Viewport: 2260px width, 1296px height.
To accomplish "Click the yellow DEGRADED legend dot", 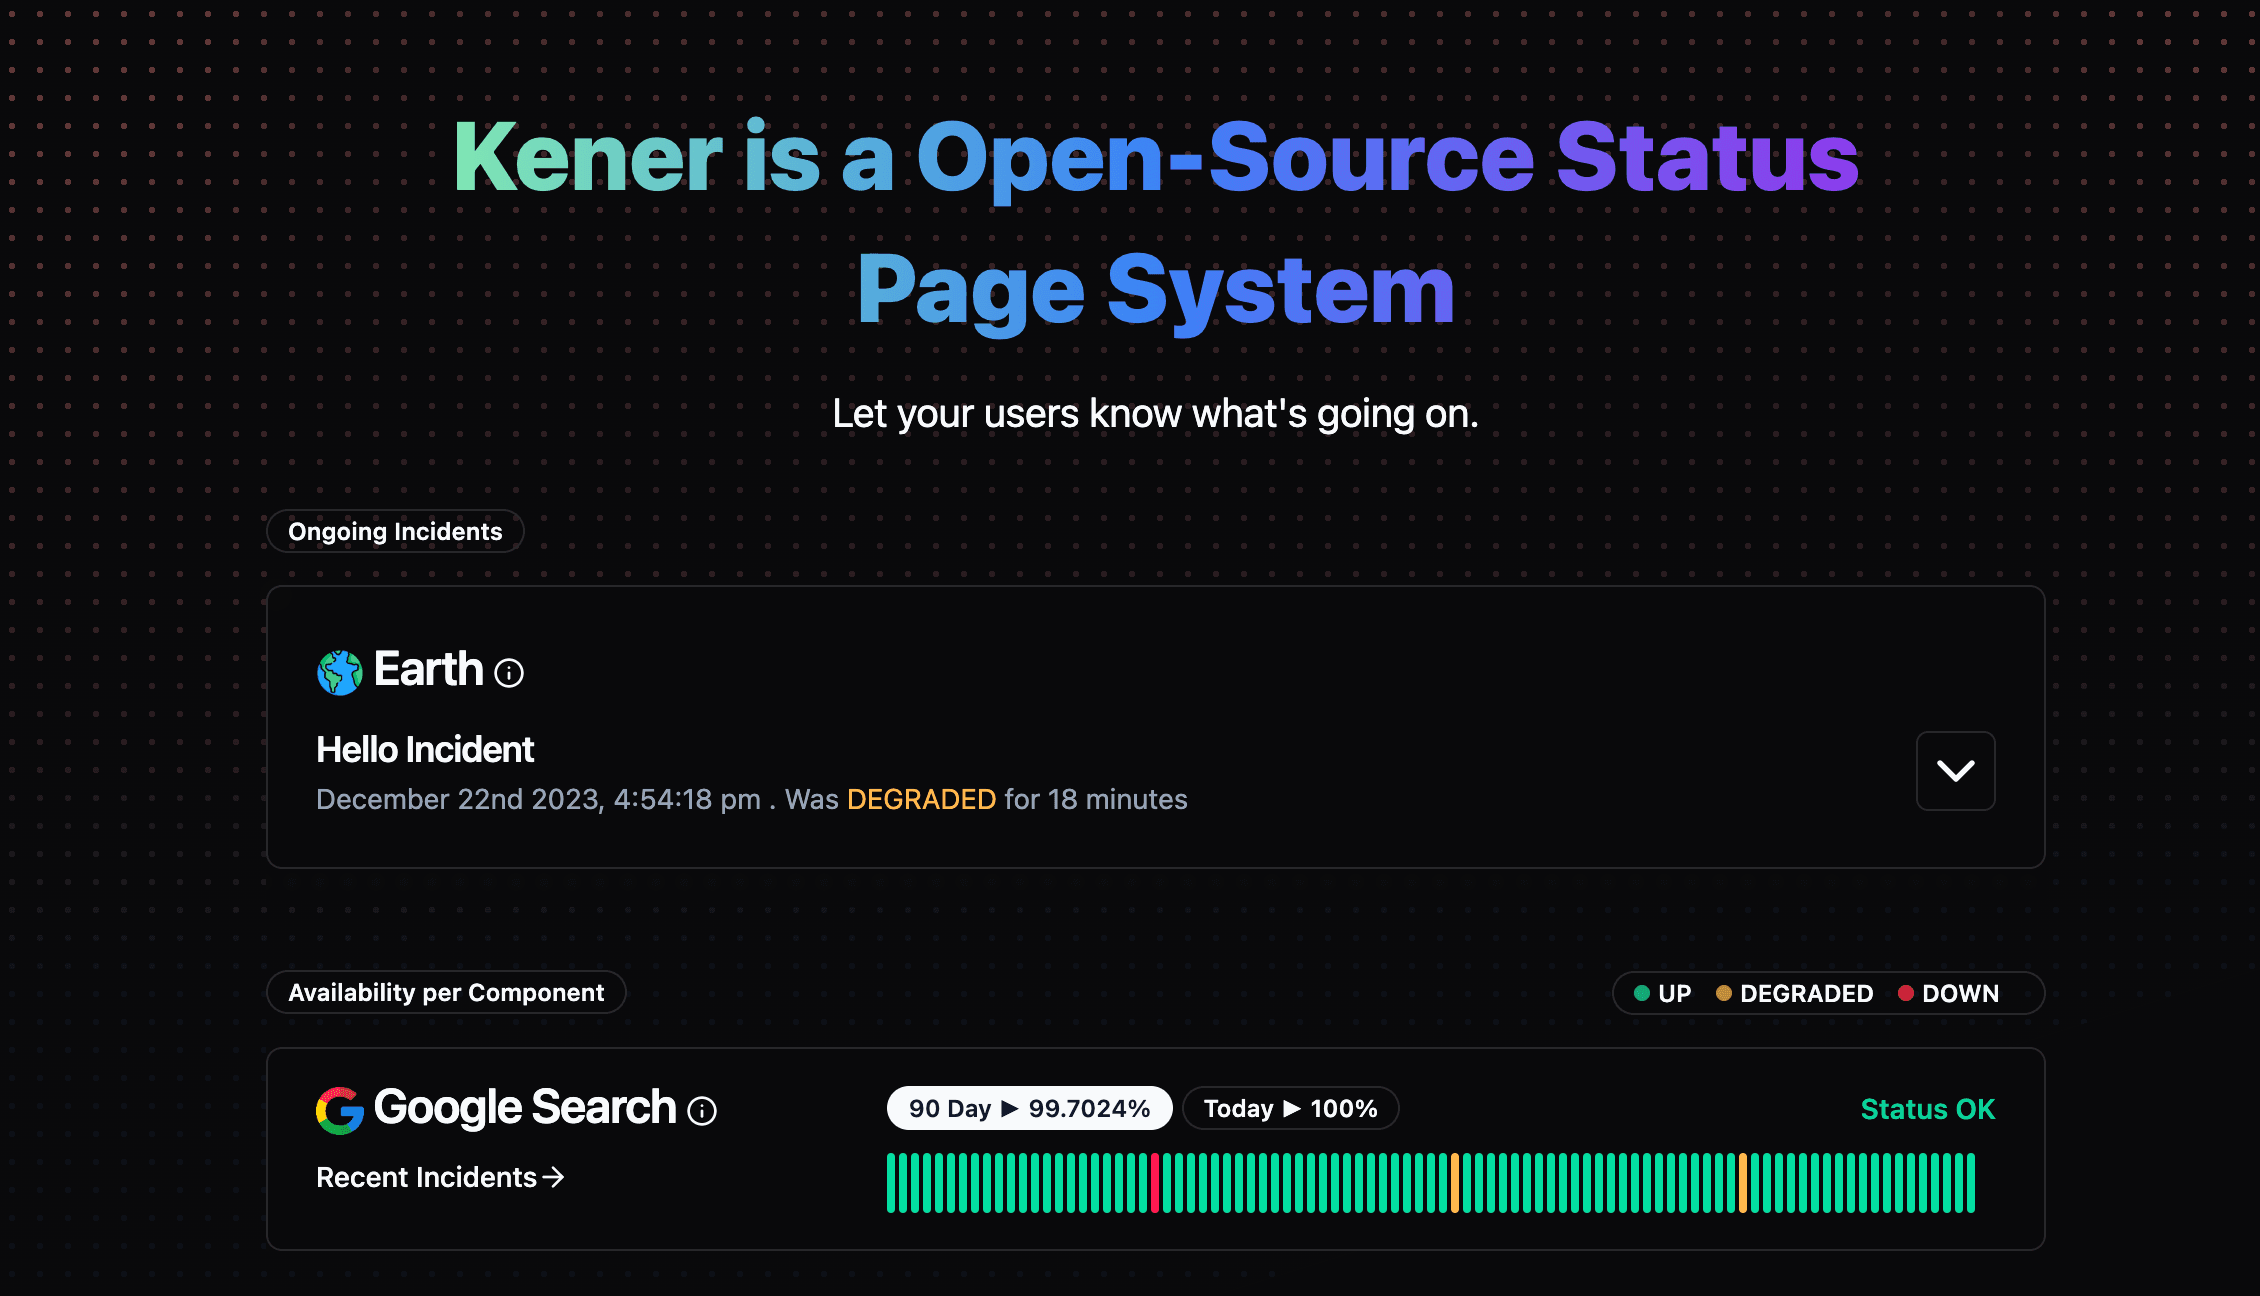I will point(1723,993).
